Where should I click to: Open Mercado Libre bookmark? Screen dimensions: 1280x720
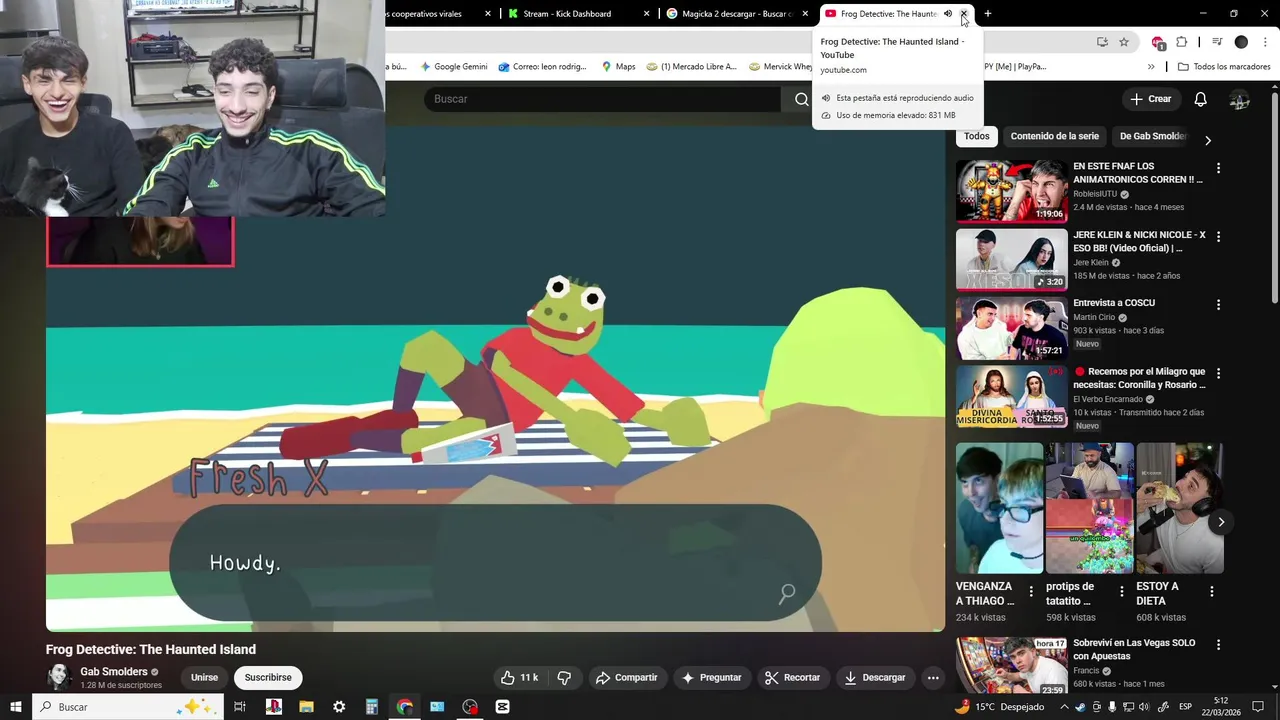tap(692, 67)
